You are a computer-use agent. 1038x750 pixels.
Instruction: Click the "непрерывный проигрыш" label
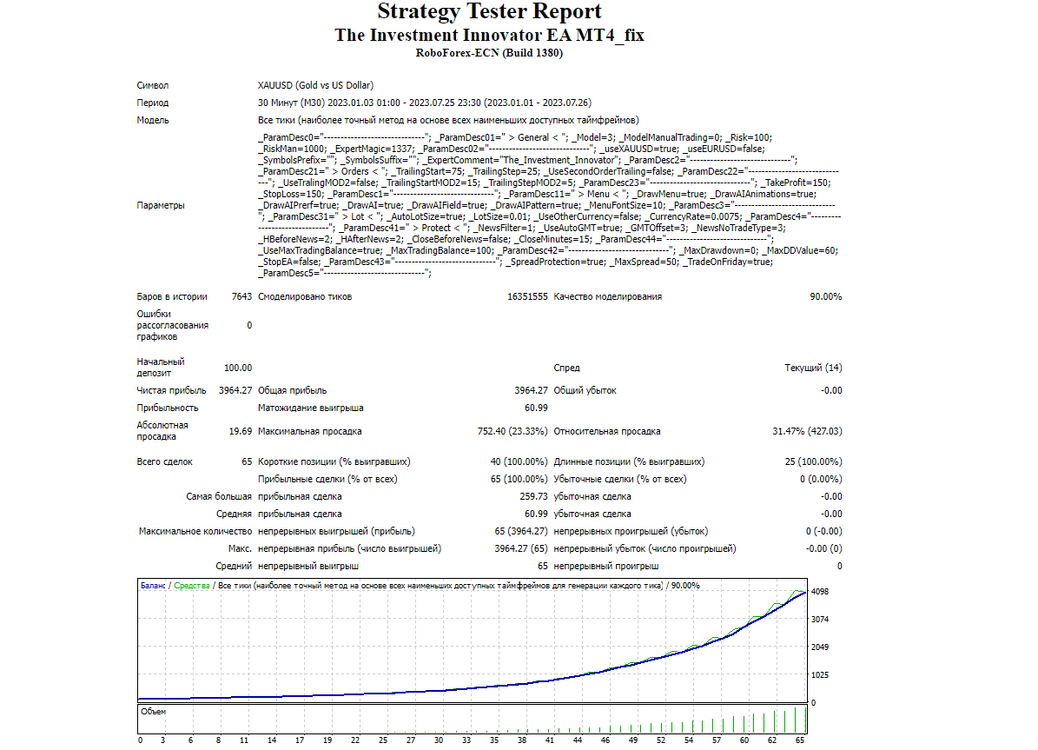pos(606,566)
